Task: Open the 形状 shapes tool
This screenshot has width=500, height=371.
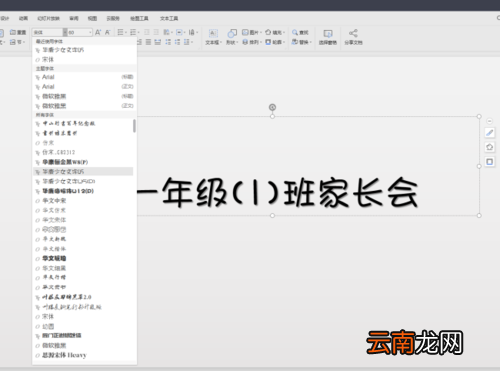Action: pyautogui.click(x=232, y=37)
